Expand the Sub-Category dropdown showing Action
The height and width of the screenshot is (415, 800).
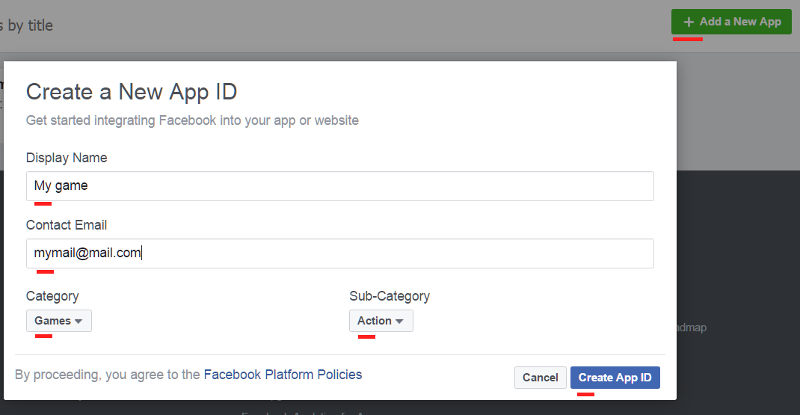pyautogui.click(x=381, y=321)
